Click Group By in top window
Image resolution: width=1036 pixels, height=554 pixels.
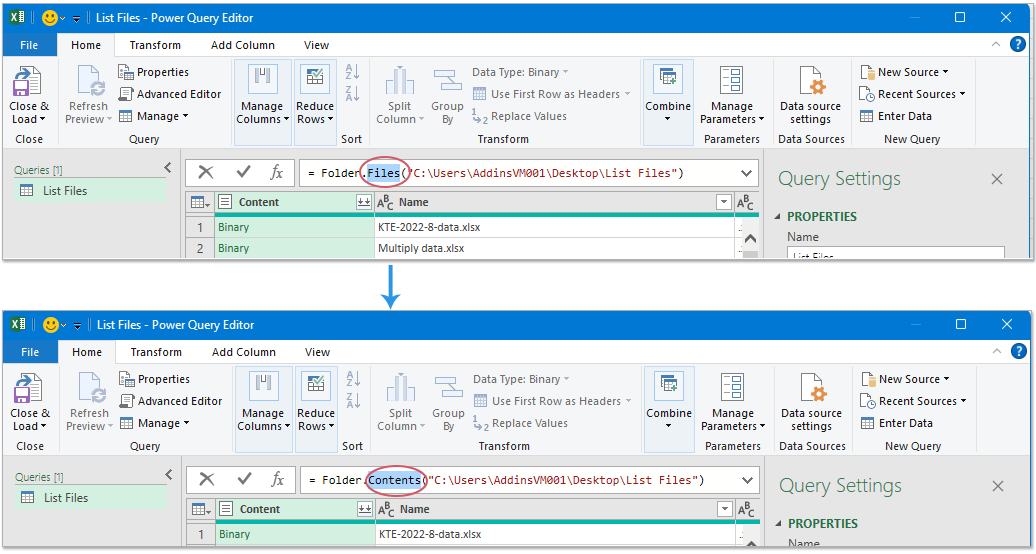click(447, 95)
